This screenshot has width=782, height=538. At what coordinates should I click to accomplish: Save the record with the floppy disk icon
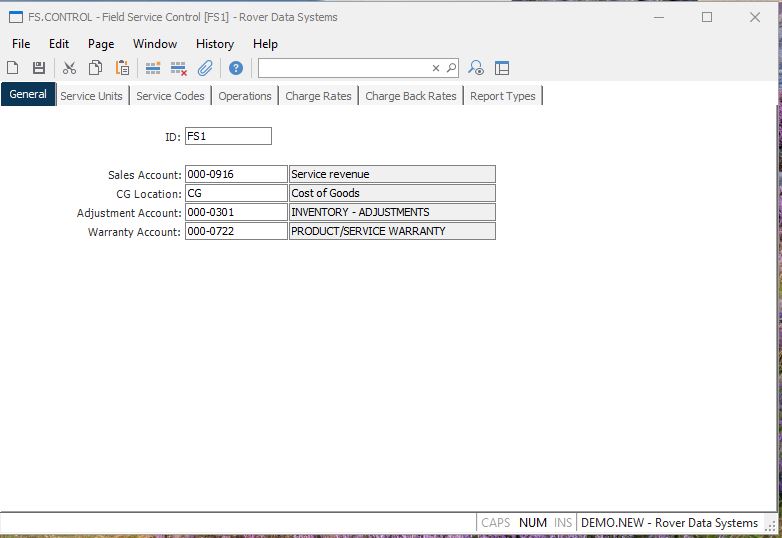(39, 68)
